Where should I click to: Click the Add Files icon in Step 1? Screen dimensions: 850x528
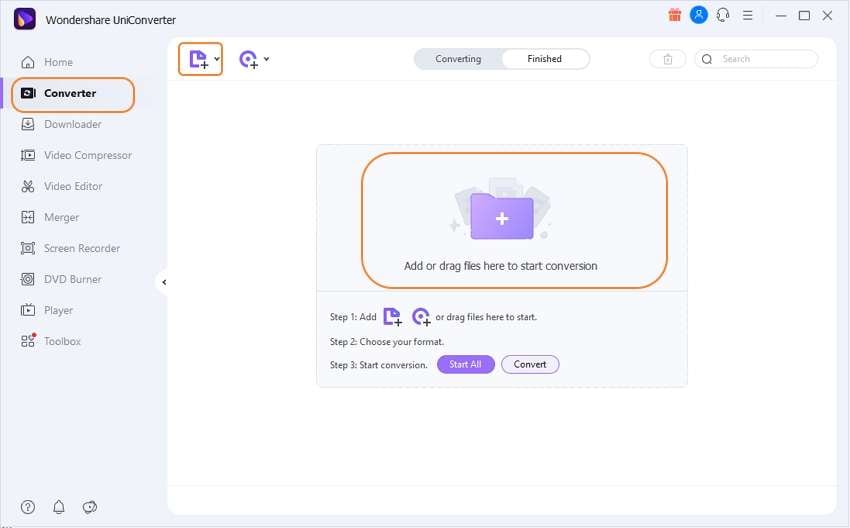392,317
